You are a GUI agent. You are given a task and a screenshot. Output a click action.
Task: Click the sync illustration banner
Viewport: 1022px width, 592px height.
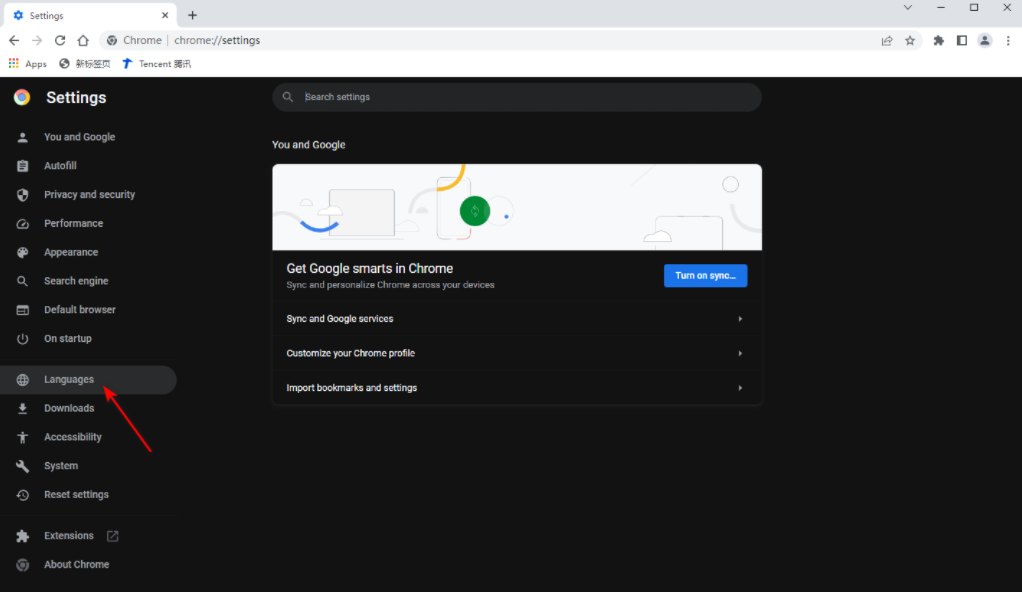517,207
